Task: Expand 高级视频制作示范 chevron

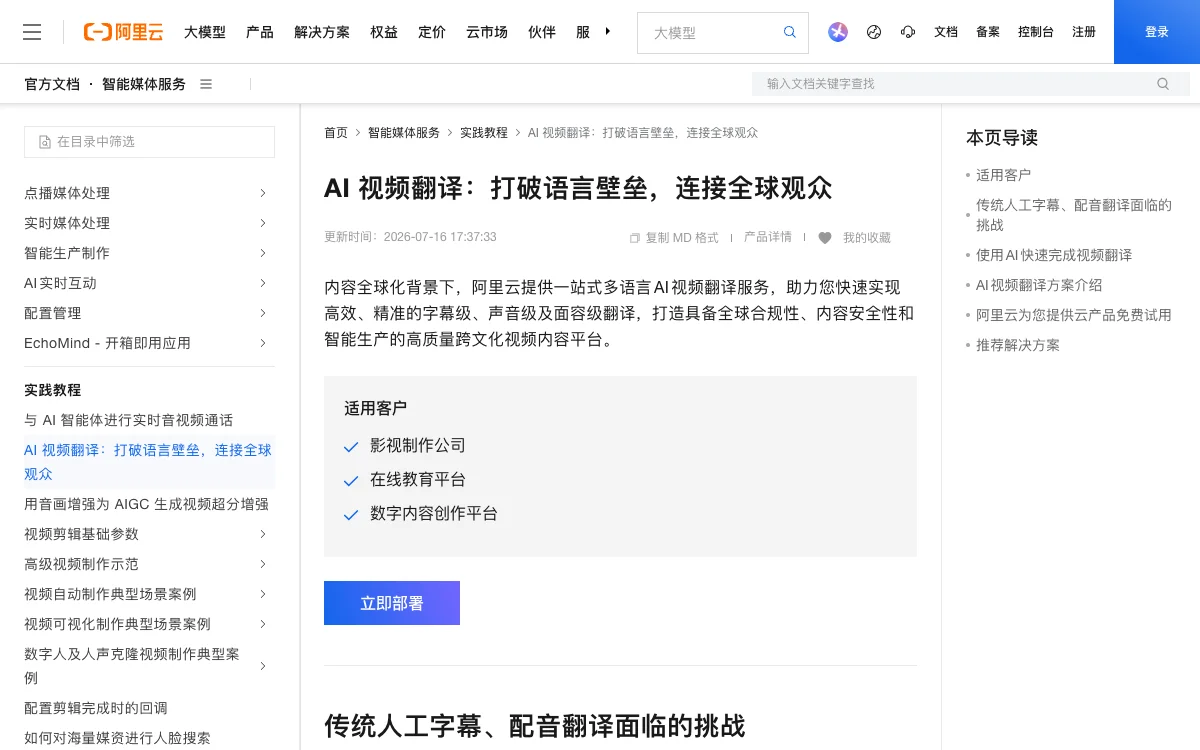Action: point(262,564)
